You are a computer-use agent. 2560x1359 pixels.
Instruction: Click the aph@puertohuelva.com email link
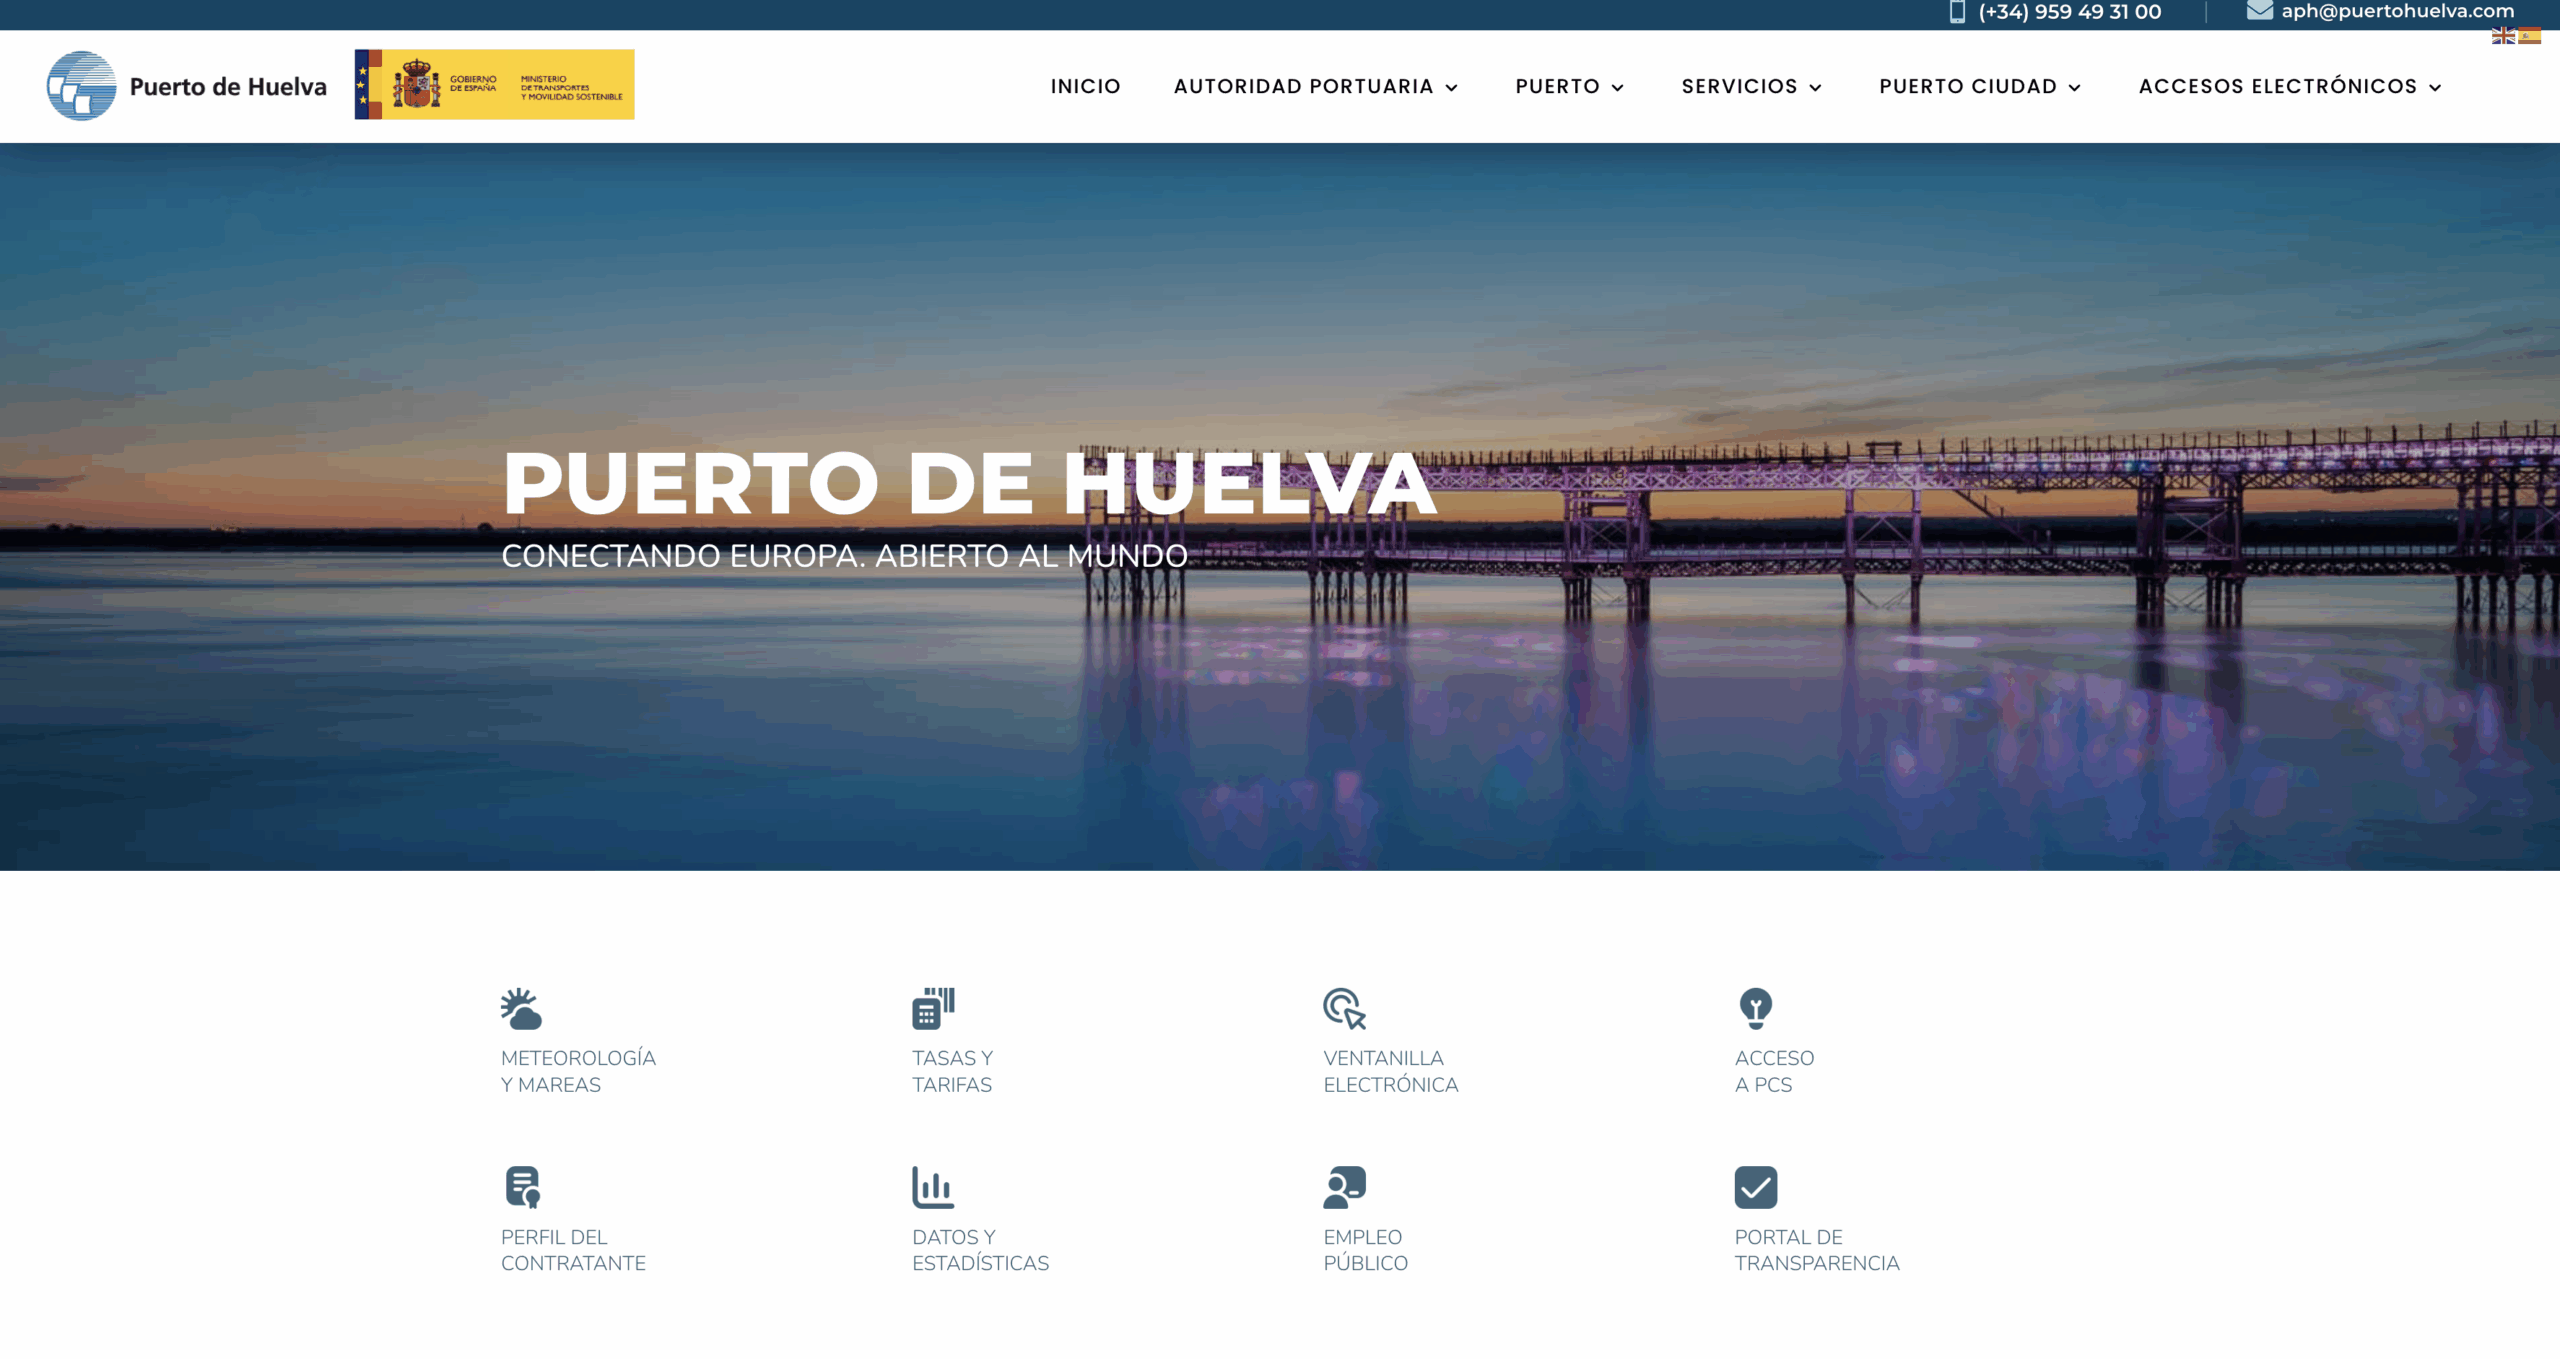(x=2396, y=11)
